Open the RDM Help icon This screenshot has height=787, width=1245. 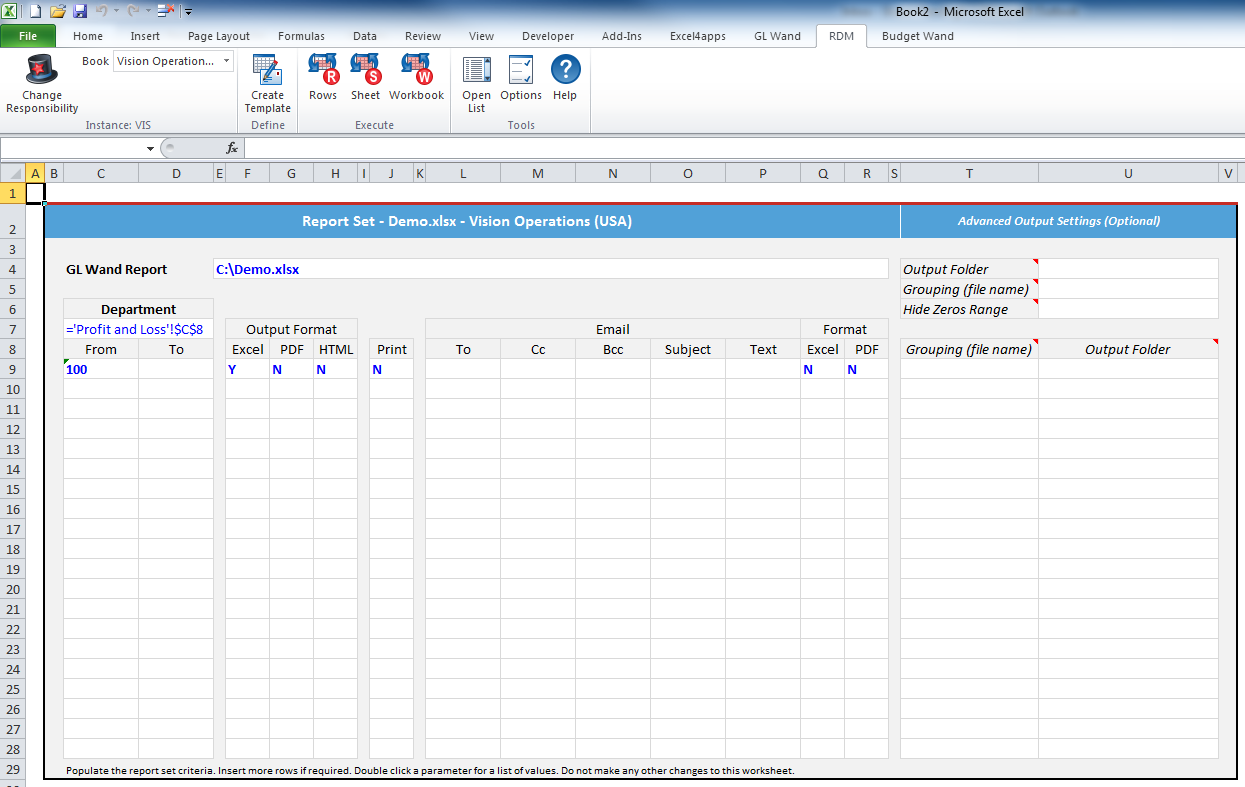565,70
